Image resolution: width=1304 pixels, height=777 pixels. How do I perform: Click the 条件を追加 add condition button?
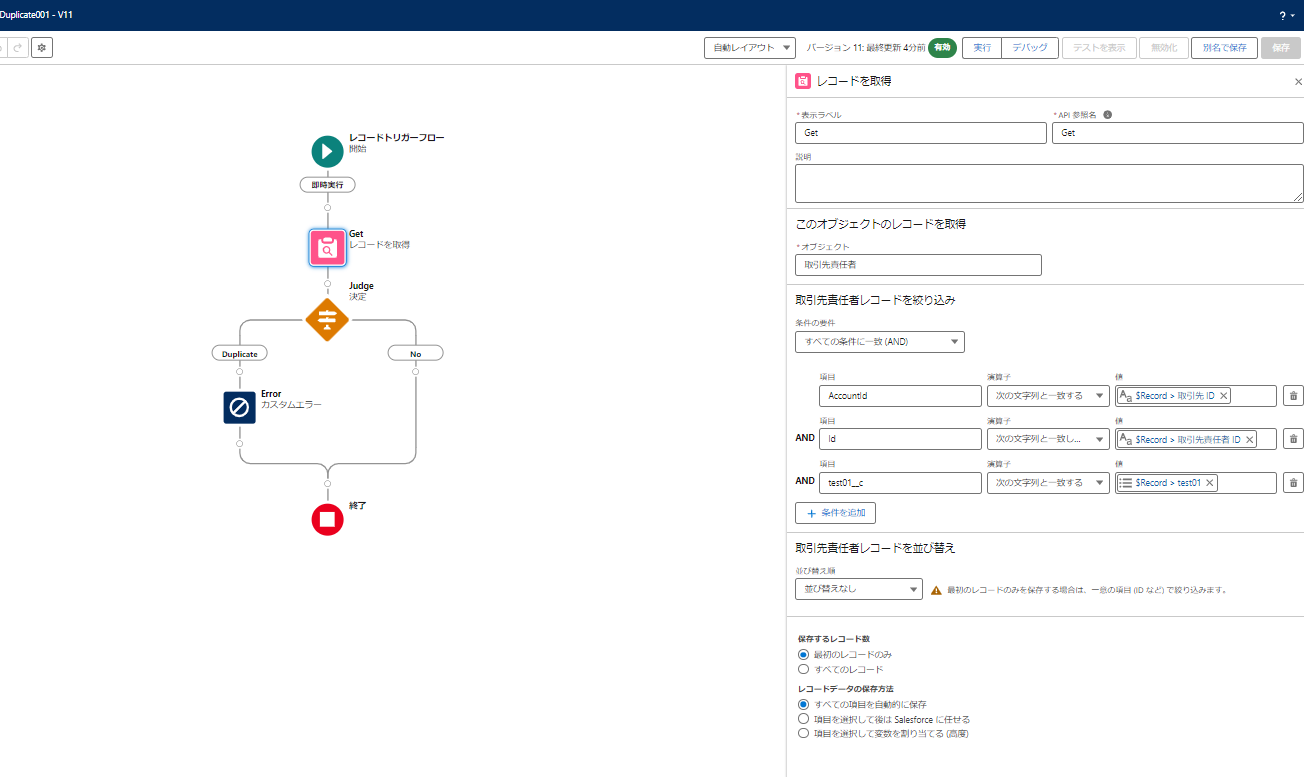pyautogui.click(x=836, y=513)
